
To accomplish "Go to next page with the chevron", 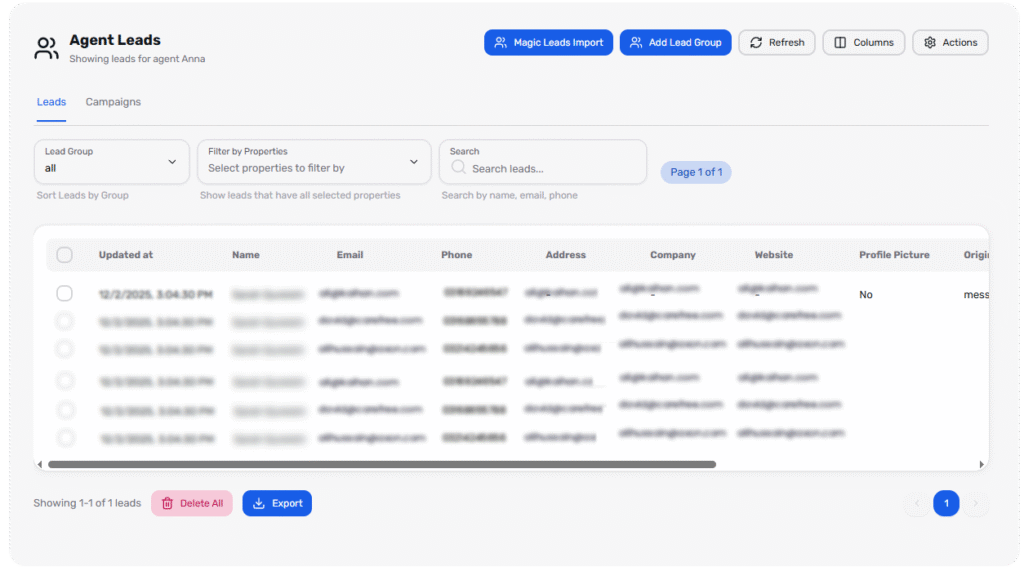I will point(976,504).
